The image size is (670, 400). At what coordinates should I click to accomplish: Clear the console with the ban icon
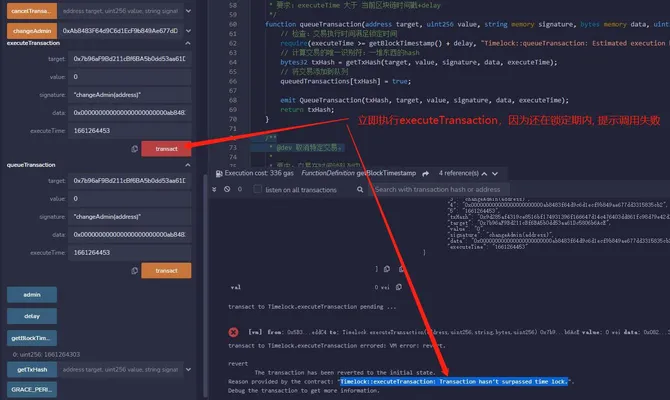pos(227,189)
